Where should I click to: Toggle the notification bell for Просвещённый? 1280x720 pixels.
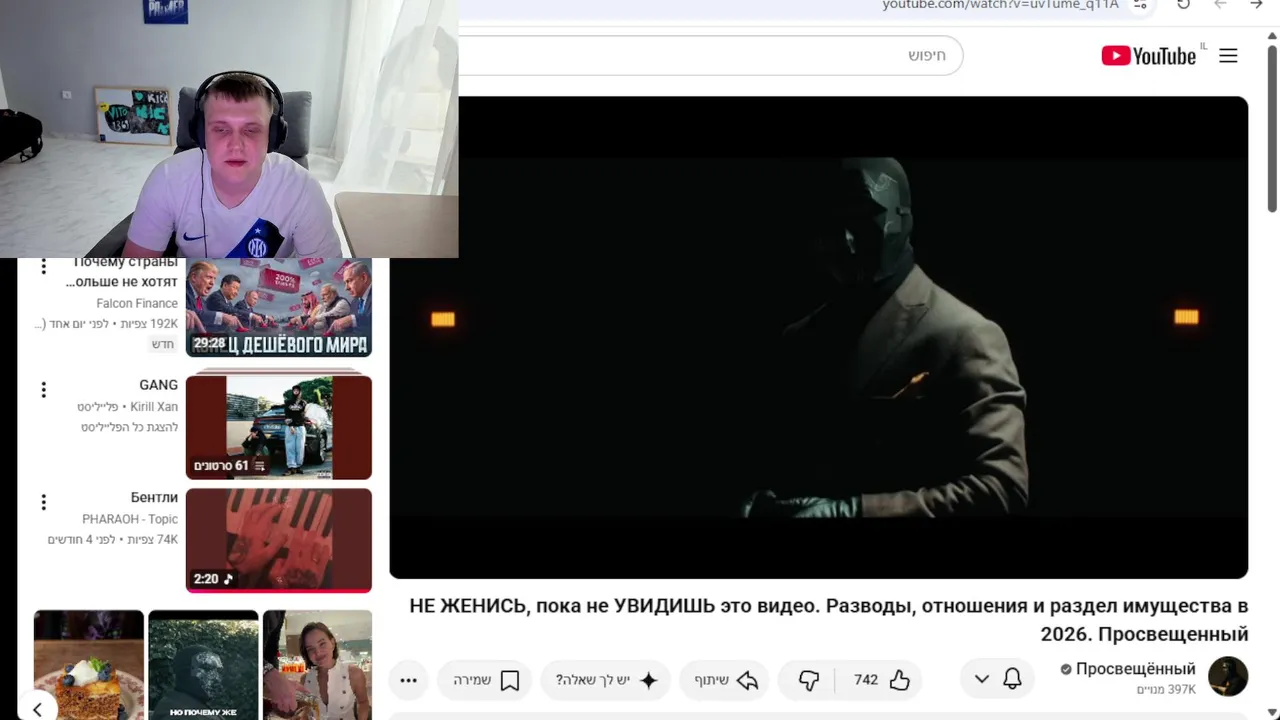coord(1012,680)
